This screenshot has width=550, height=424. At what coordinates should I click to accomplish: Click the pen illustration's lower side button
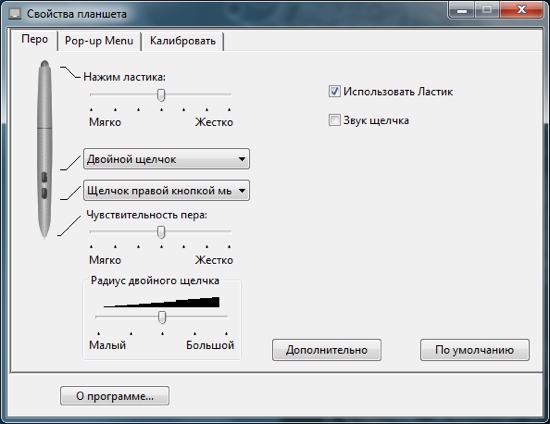44,194
